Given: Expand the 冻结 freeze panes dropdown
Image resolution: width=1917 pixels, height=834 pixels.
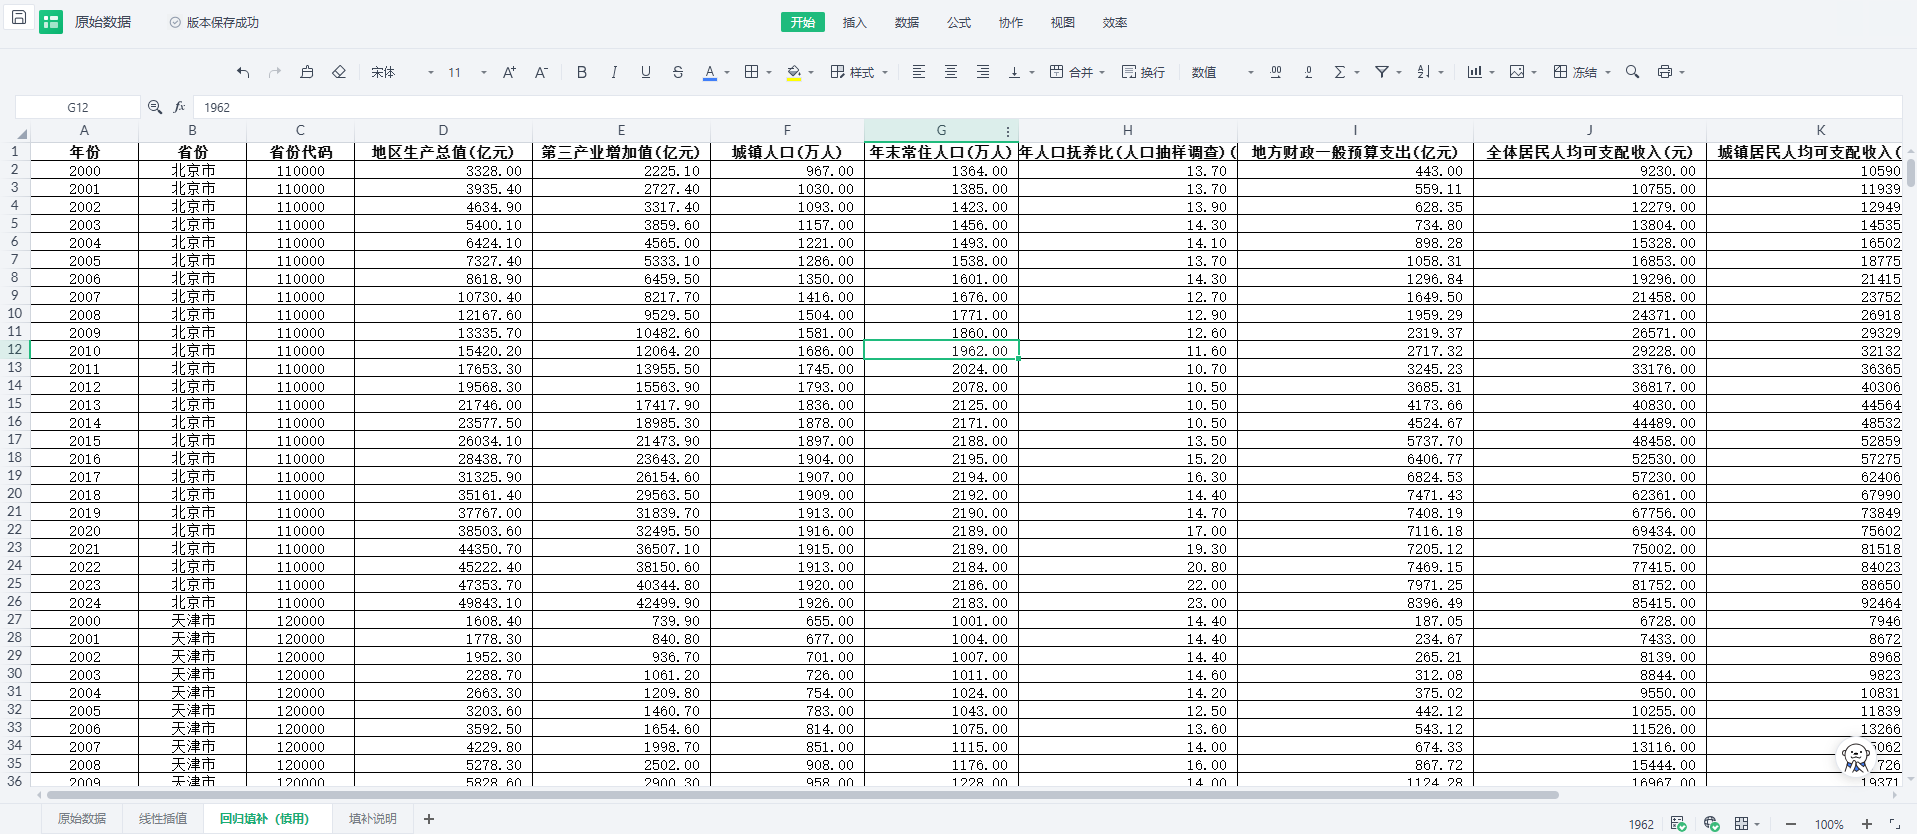Looking at the screenshot, I should 1608,72.
